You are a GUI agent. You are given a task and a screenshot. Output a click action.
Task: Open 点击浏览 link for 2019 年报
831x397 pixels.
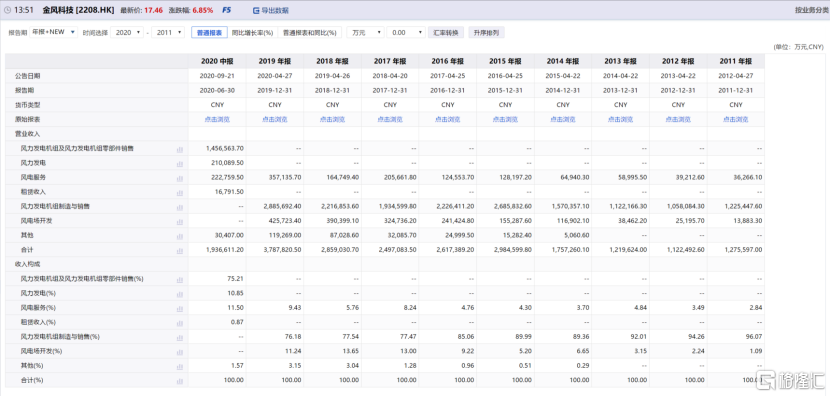275,120
